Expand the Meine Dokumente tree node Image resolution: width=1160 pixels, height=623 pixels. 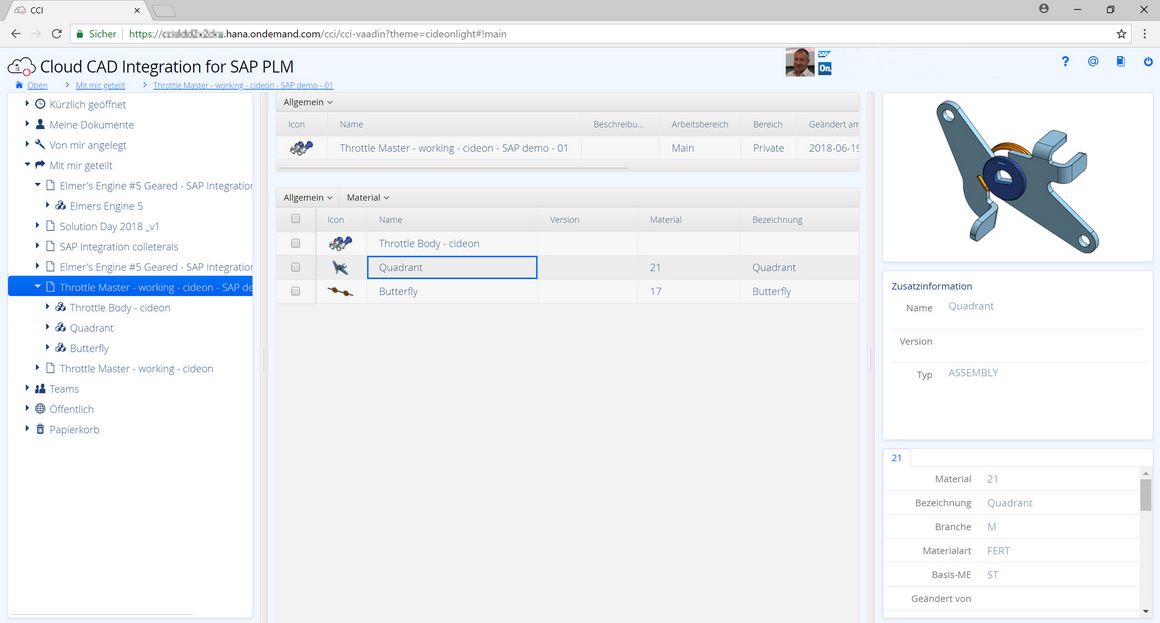[27, 124]
